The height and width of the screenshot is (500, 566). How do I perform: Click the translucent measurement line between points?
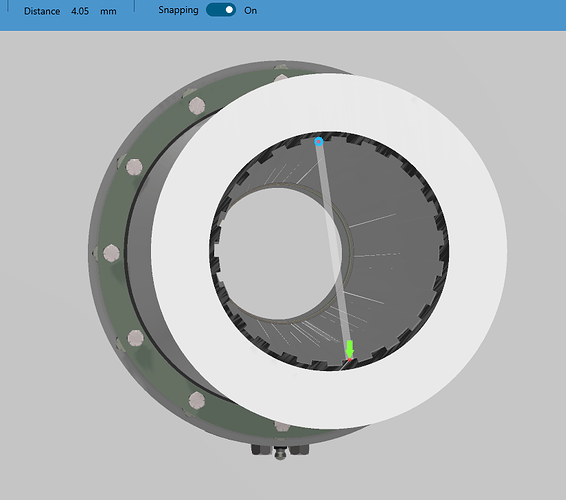(334, 249)
